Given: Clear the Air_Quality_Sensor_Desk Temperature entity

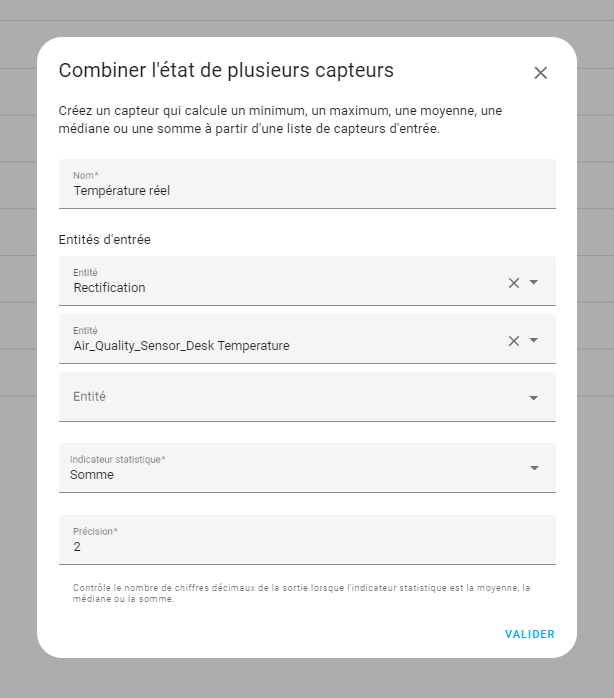Looking at the screenshot, I should point(514,341).
